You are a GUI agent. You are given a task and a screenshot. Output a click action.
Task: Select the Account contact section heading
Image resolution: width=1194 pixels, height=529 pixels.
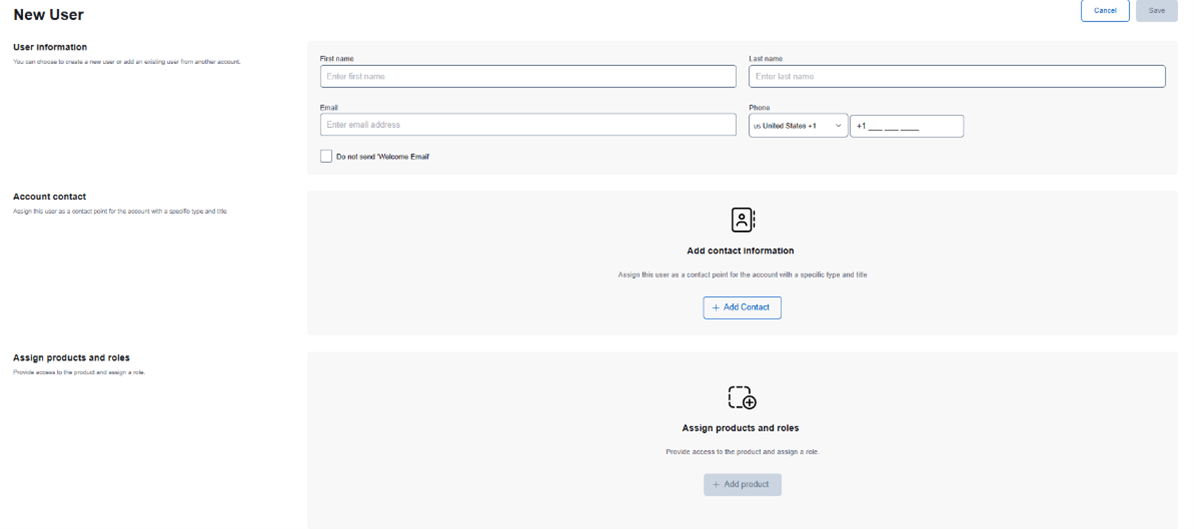tap(49, 197)
